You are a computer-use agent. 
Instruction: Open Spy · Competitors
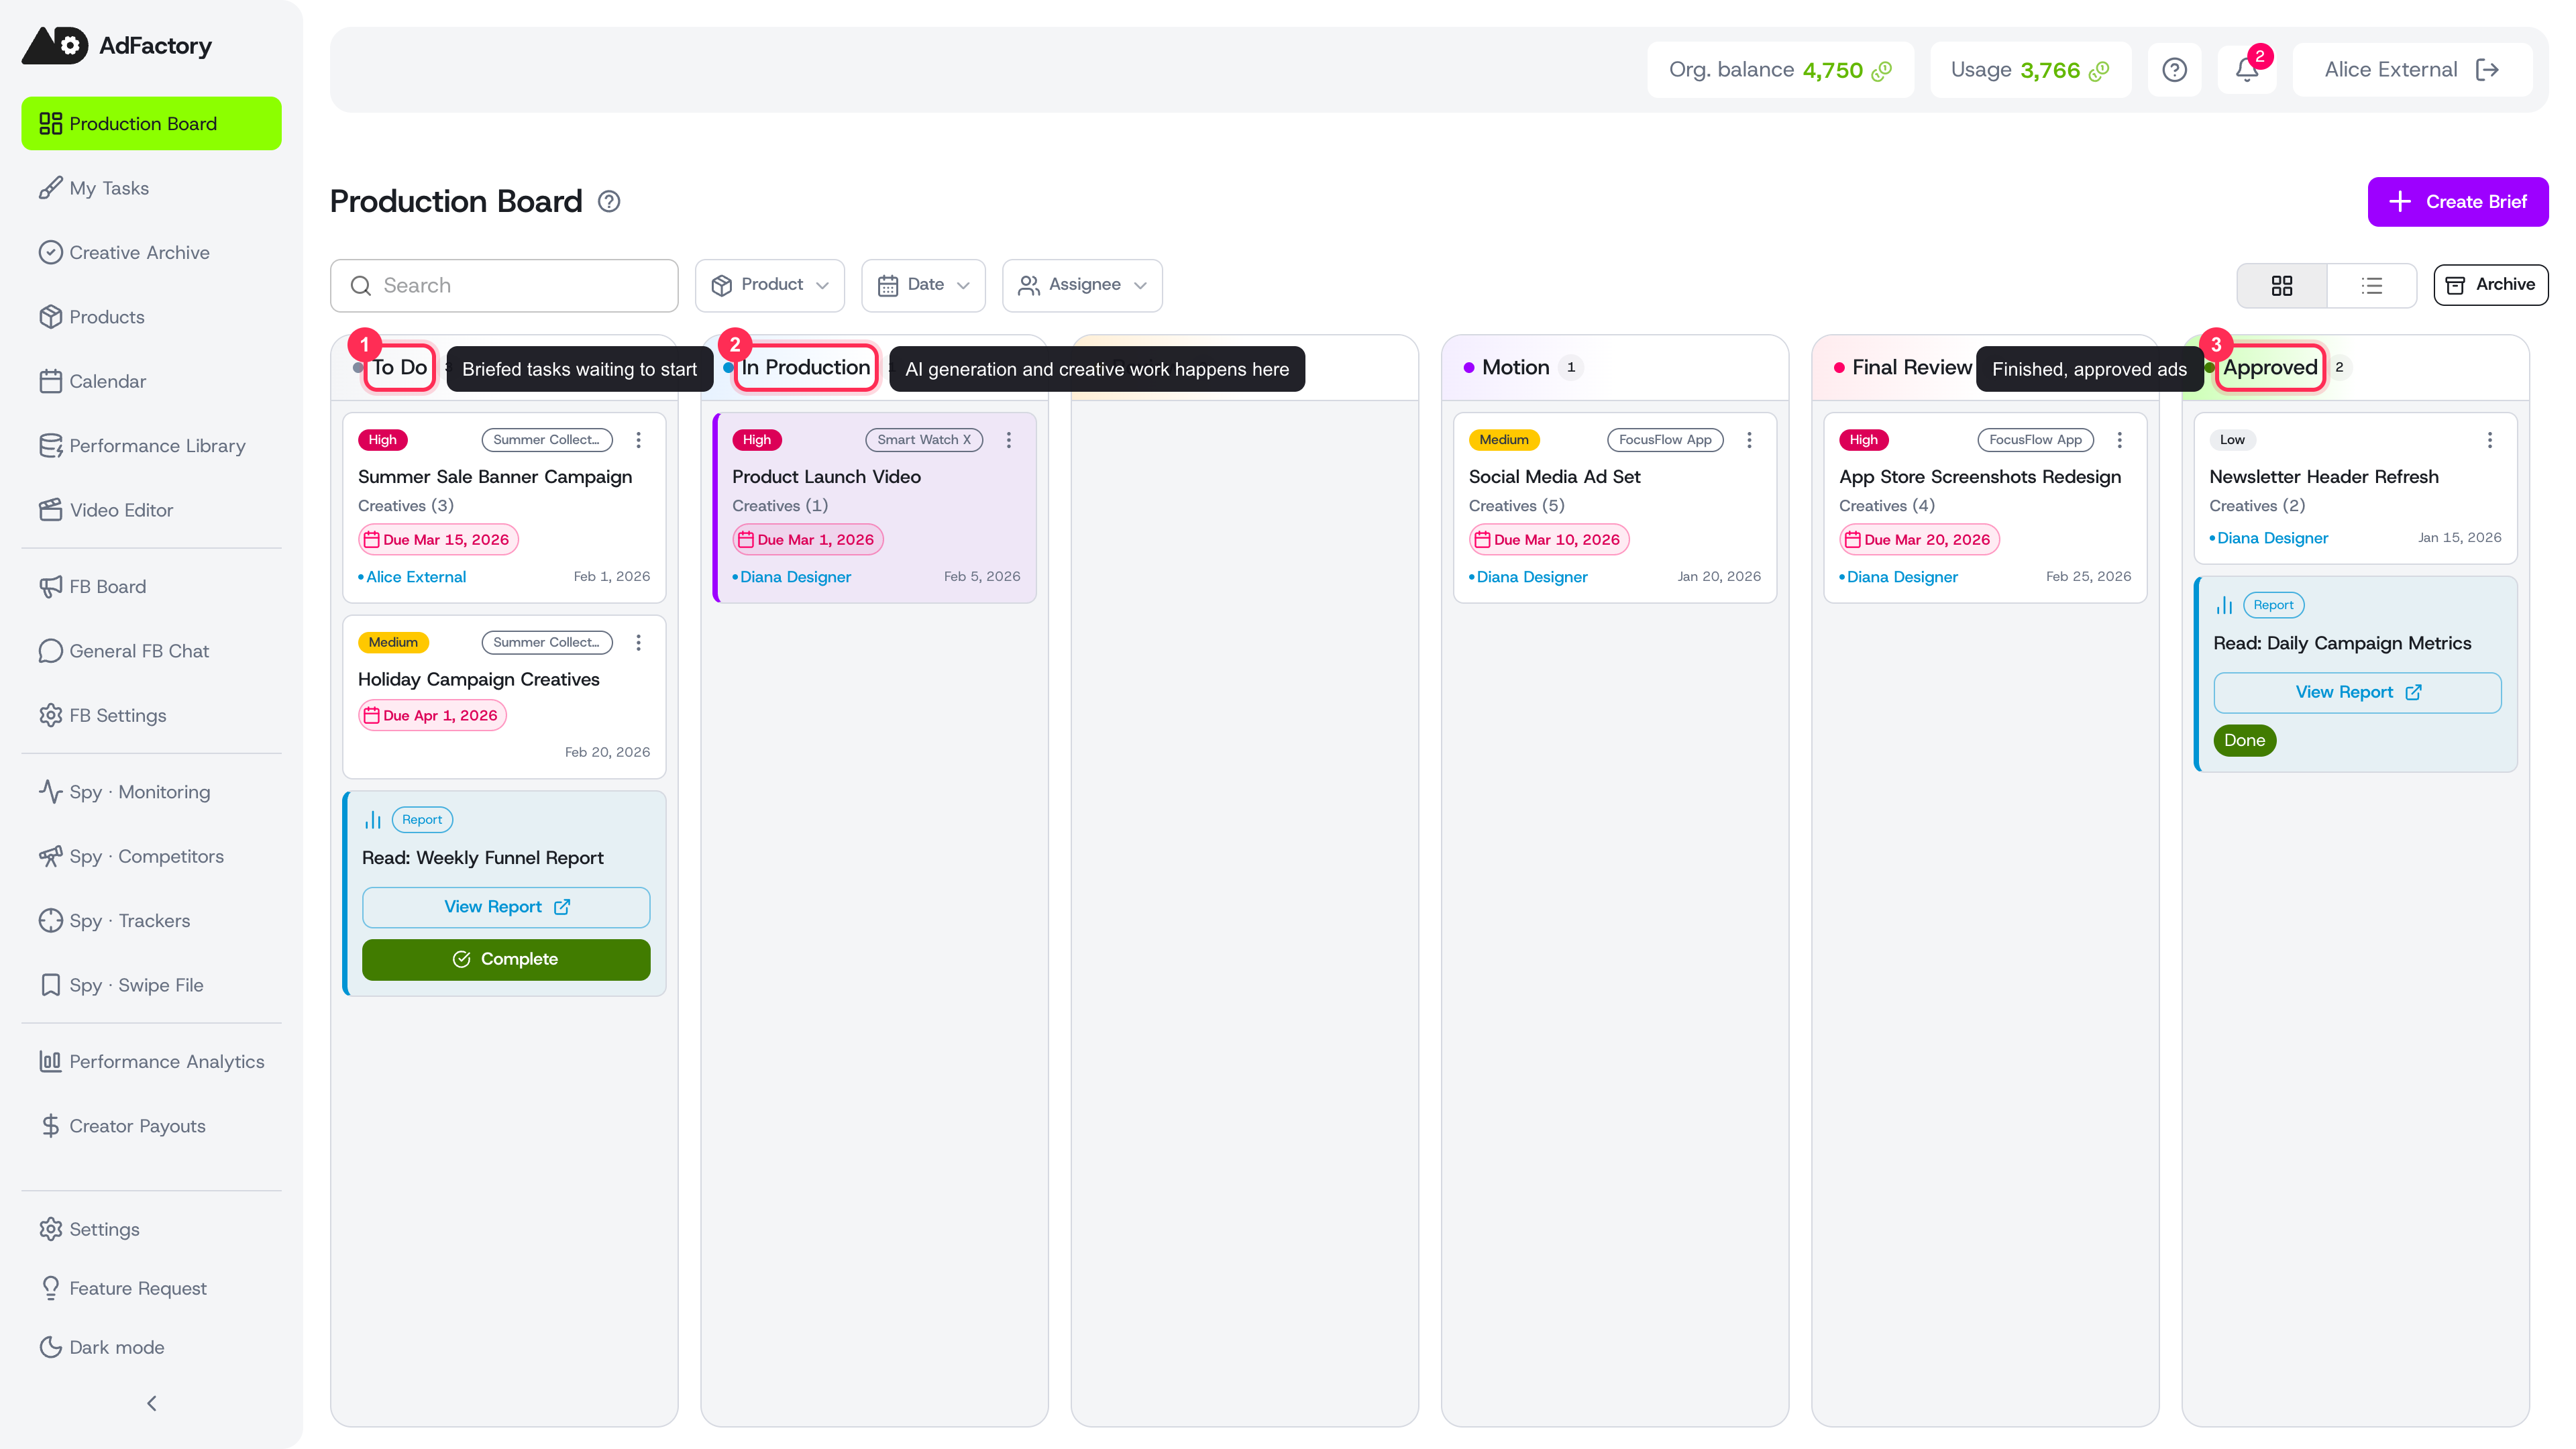click(152, 856)
